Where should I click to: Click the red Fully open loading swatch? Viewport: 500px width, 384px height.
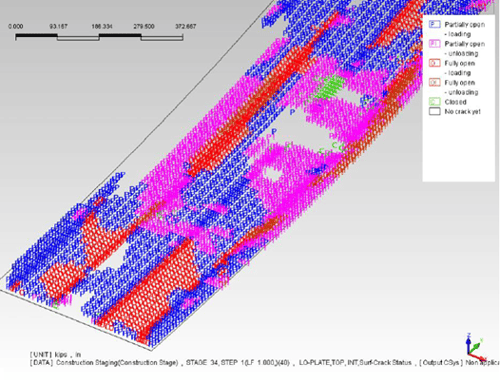click(x=435, y=63)
